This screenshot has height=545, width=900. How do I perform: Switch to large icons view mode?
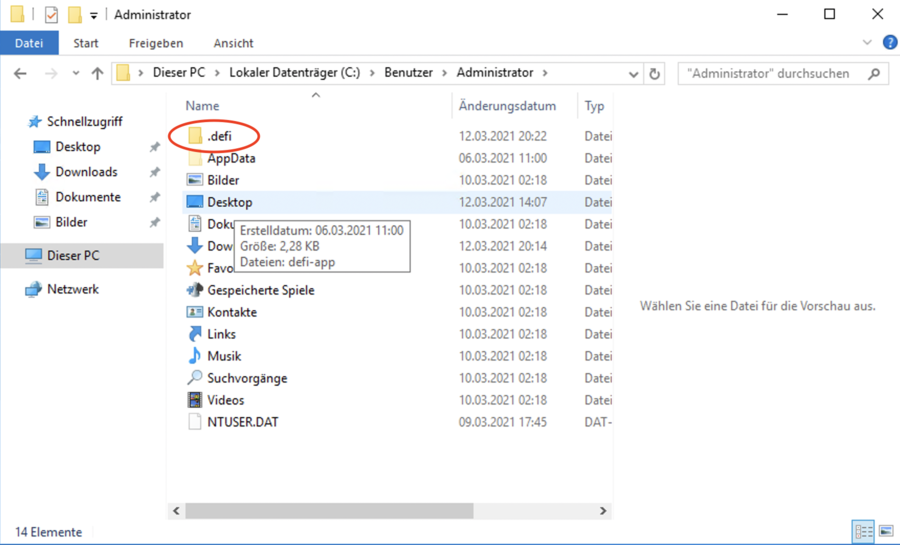click(885, 532)
